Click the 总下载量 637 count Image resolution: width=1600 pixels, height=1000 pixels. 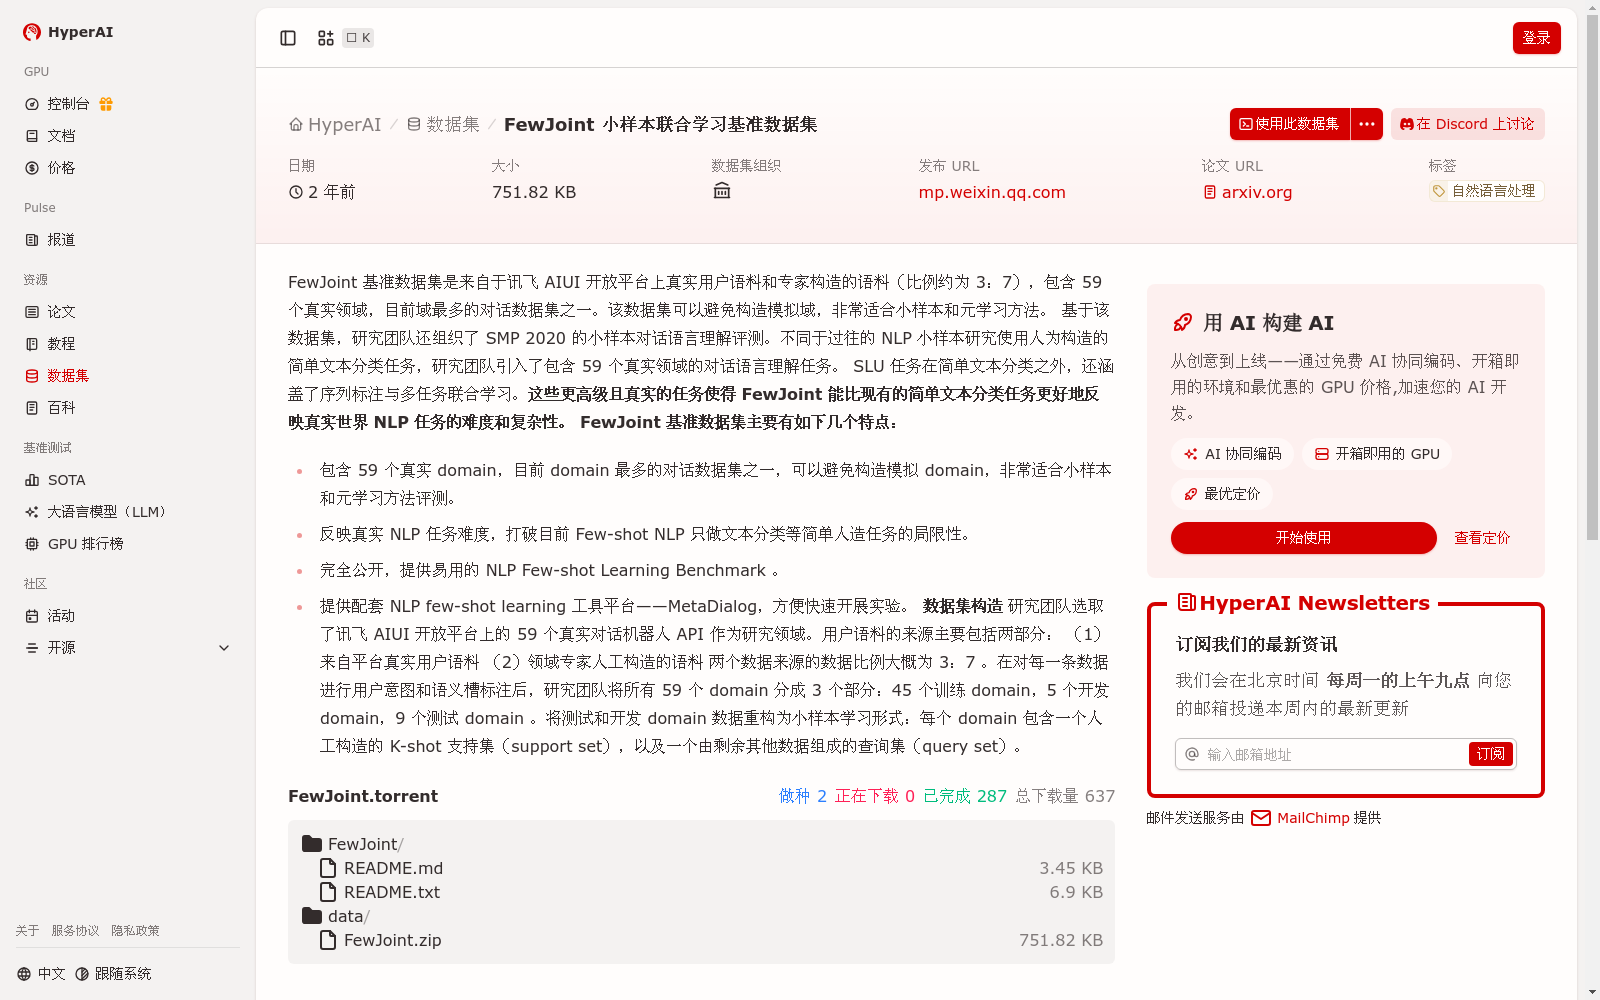1065,796
